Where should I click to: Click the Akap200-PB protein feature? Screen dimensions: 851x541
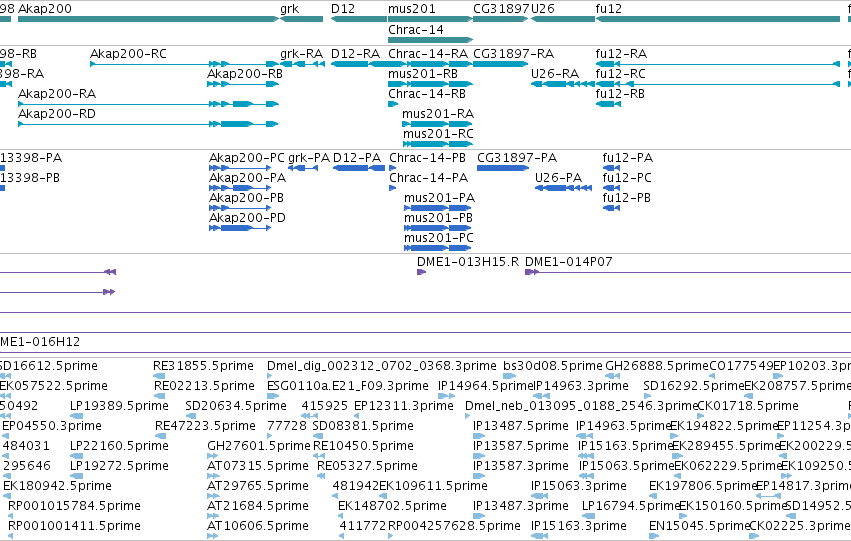[x=240, y=208]
